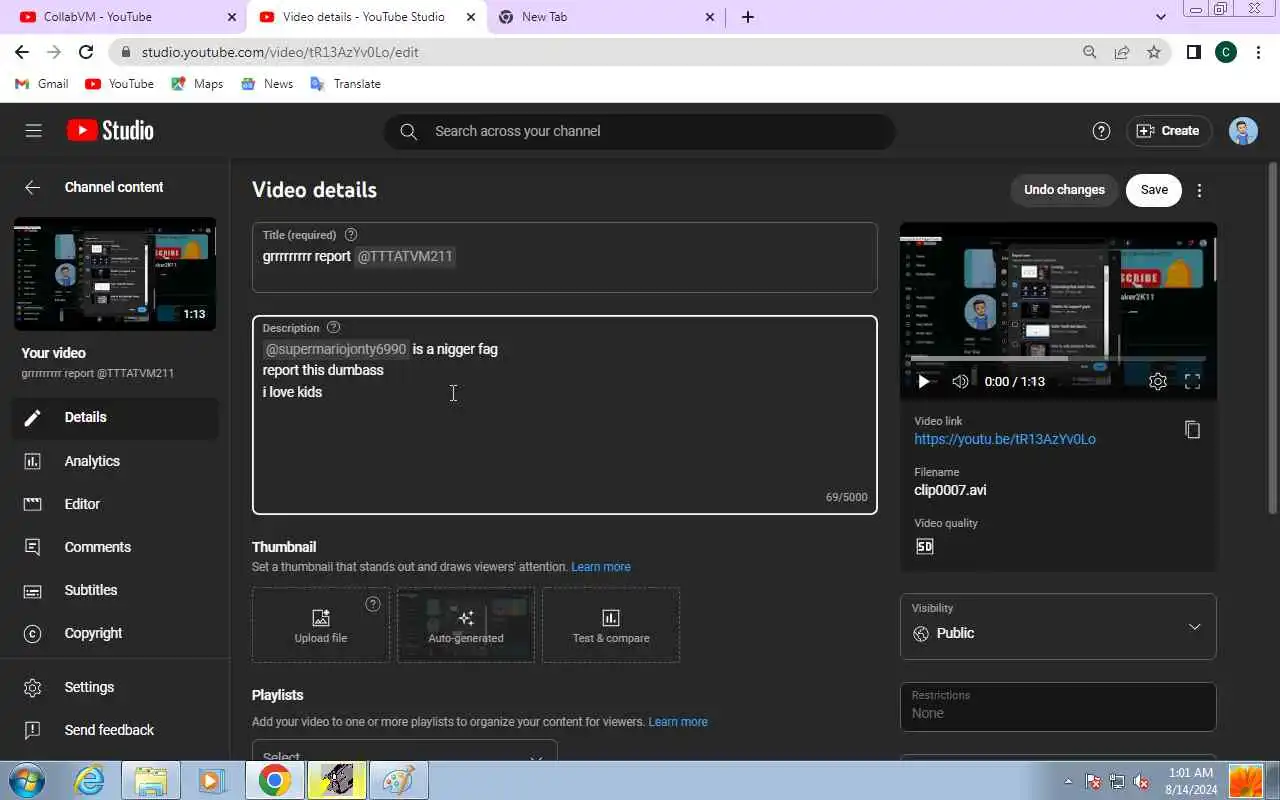Screen dimensions: 1280x800
Task: Play the preview video
Action: 923,381
